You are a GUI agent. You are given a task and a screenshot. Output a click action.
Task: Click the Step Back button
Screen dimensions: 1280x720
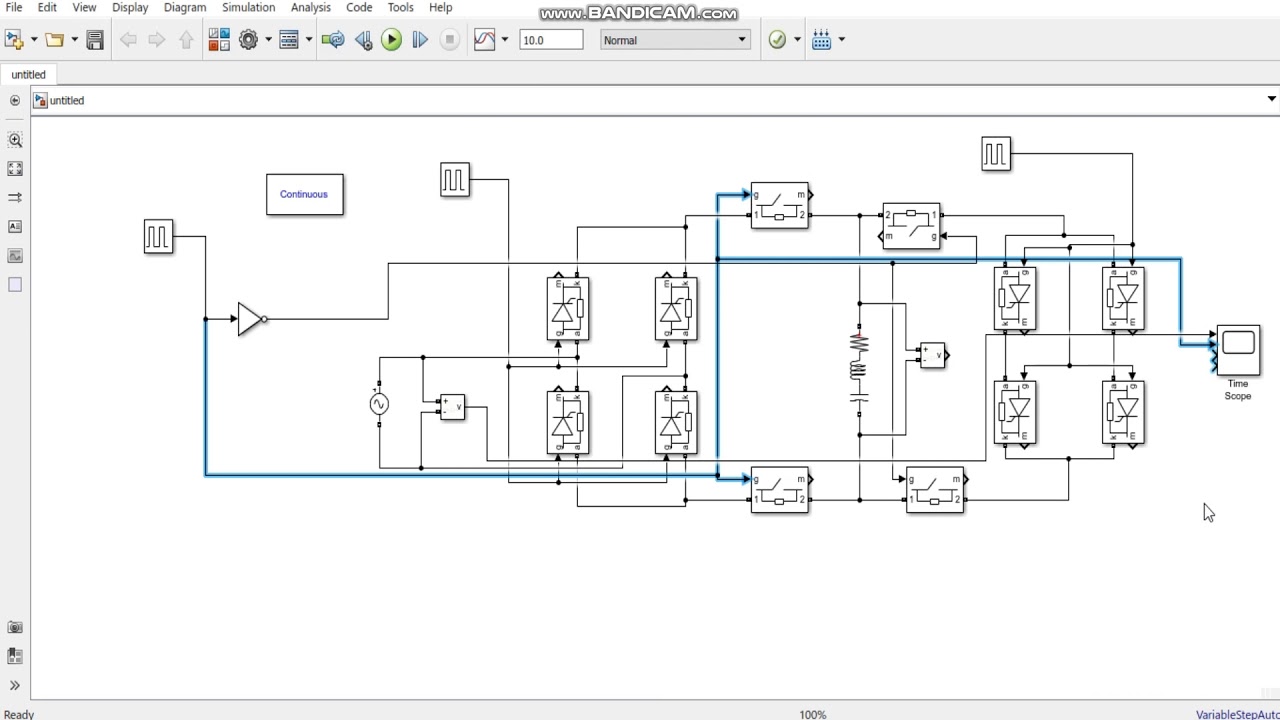(363, 40)
